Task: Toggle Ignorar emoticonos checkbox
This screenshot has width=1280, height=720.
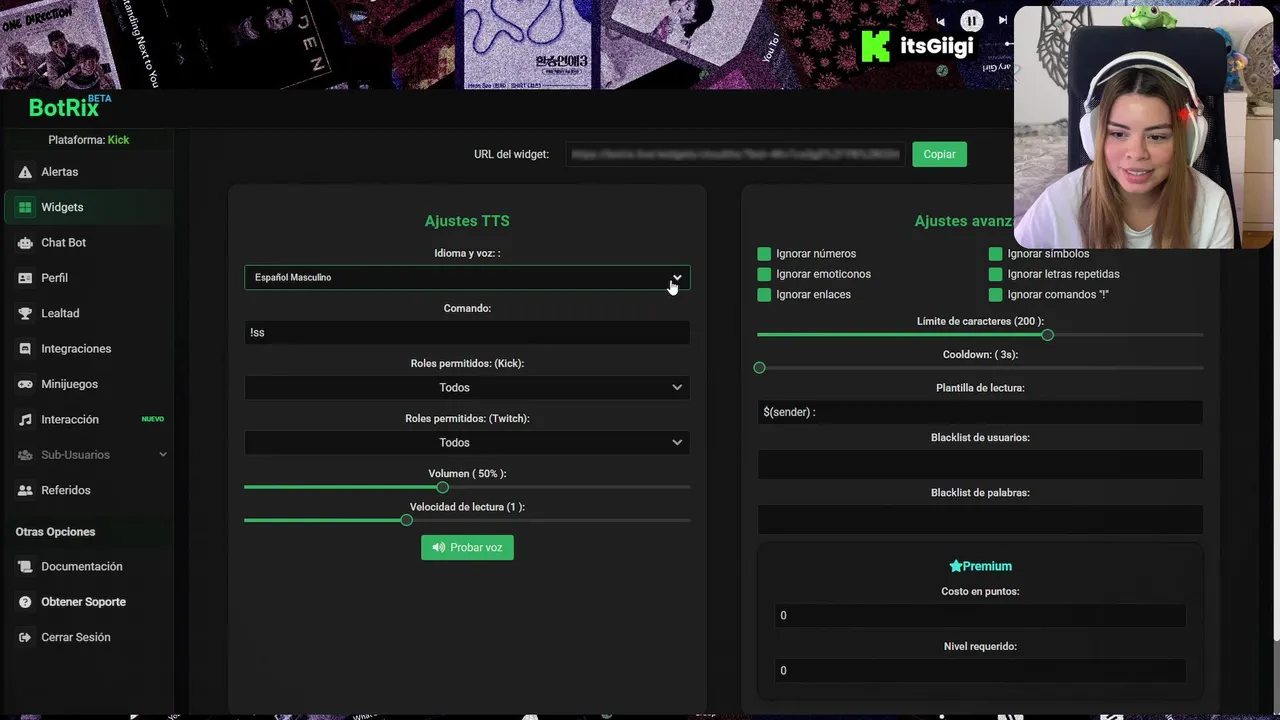Action: (764, 274)
